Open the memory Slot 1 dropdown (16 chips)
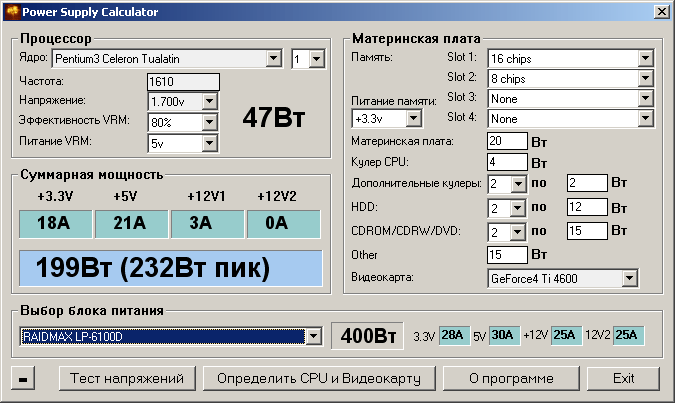The width and height of the screenshot is (675, 403). [x=571, y=58]
